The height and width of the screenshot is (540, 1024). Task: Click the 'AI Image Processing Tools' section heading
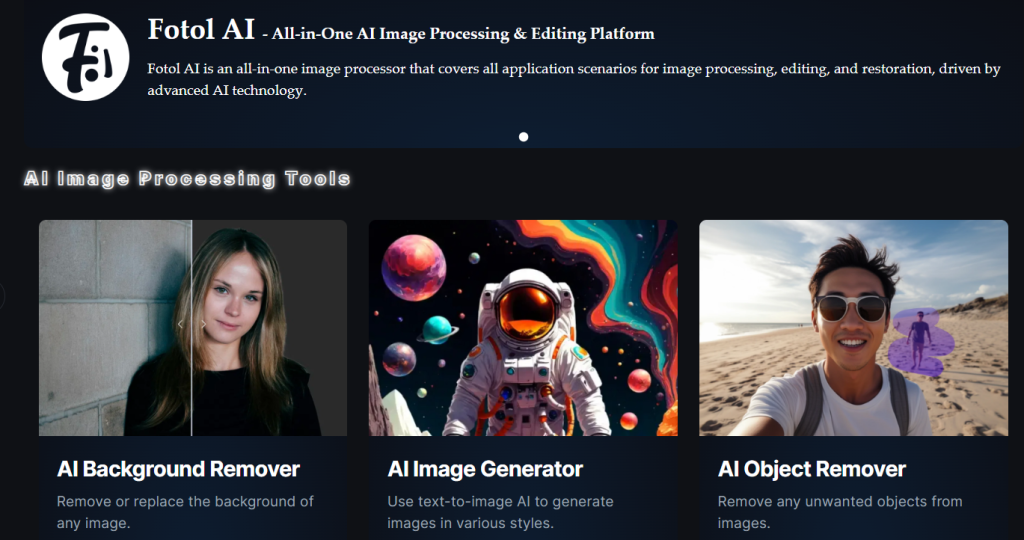pyautogui.click(x=187, y=178)
